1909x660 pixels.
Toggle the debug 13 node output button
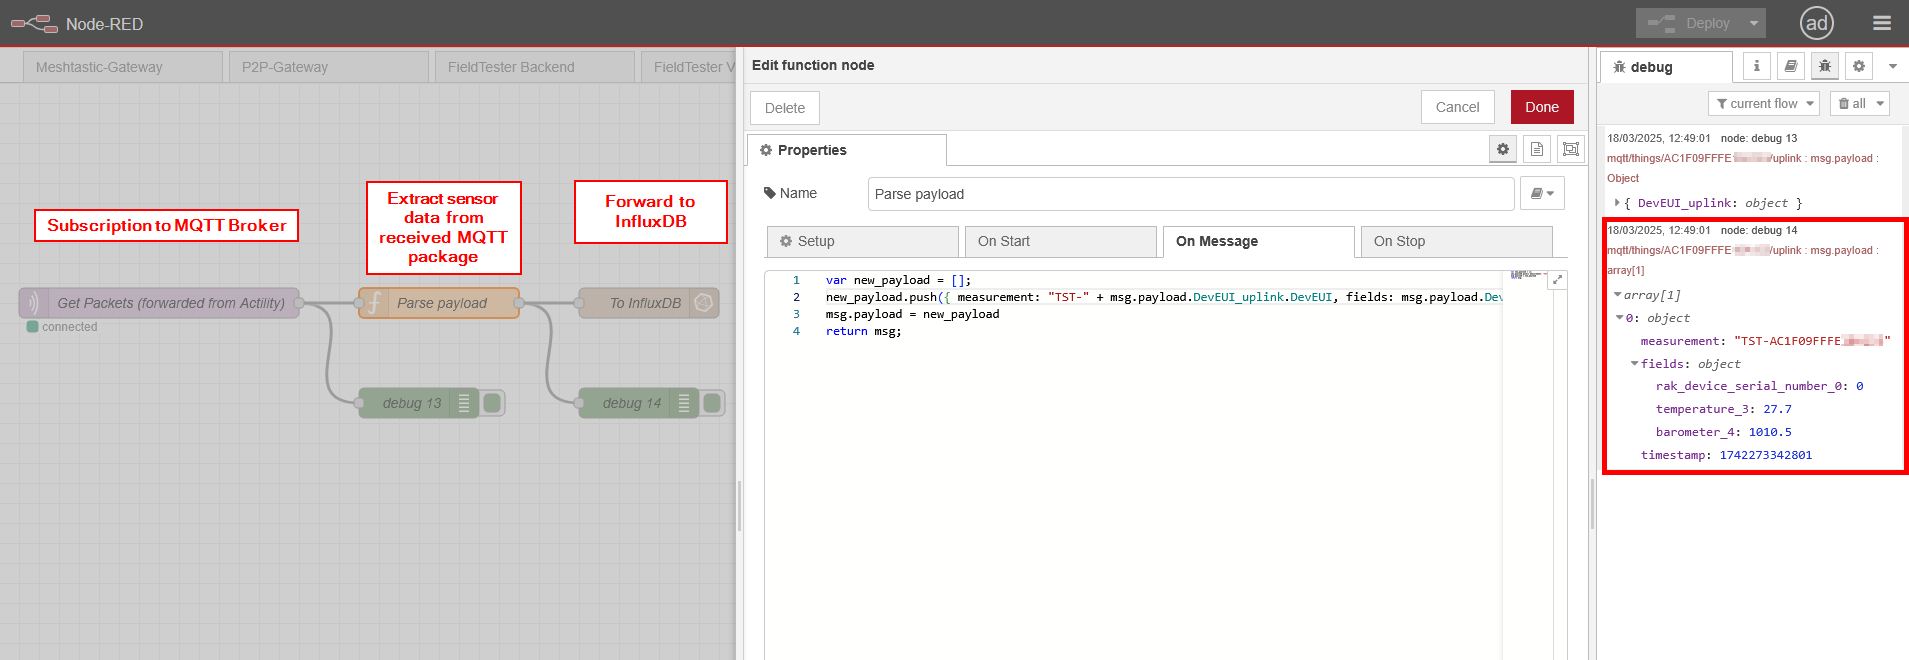492,403
